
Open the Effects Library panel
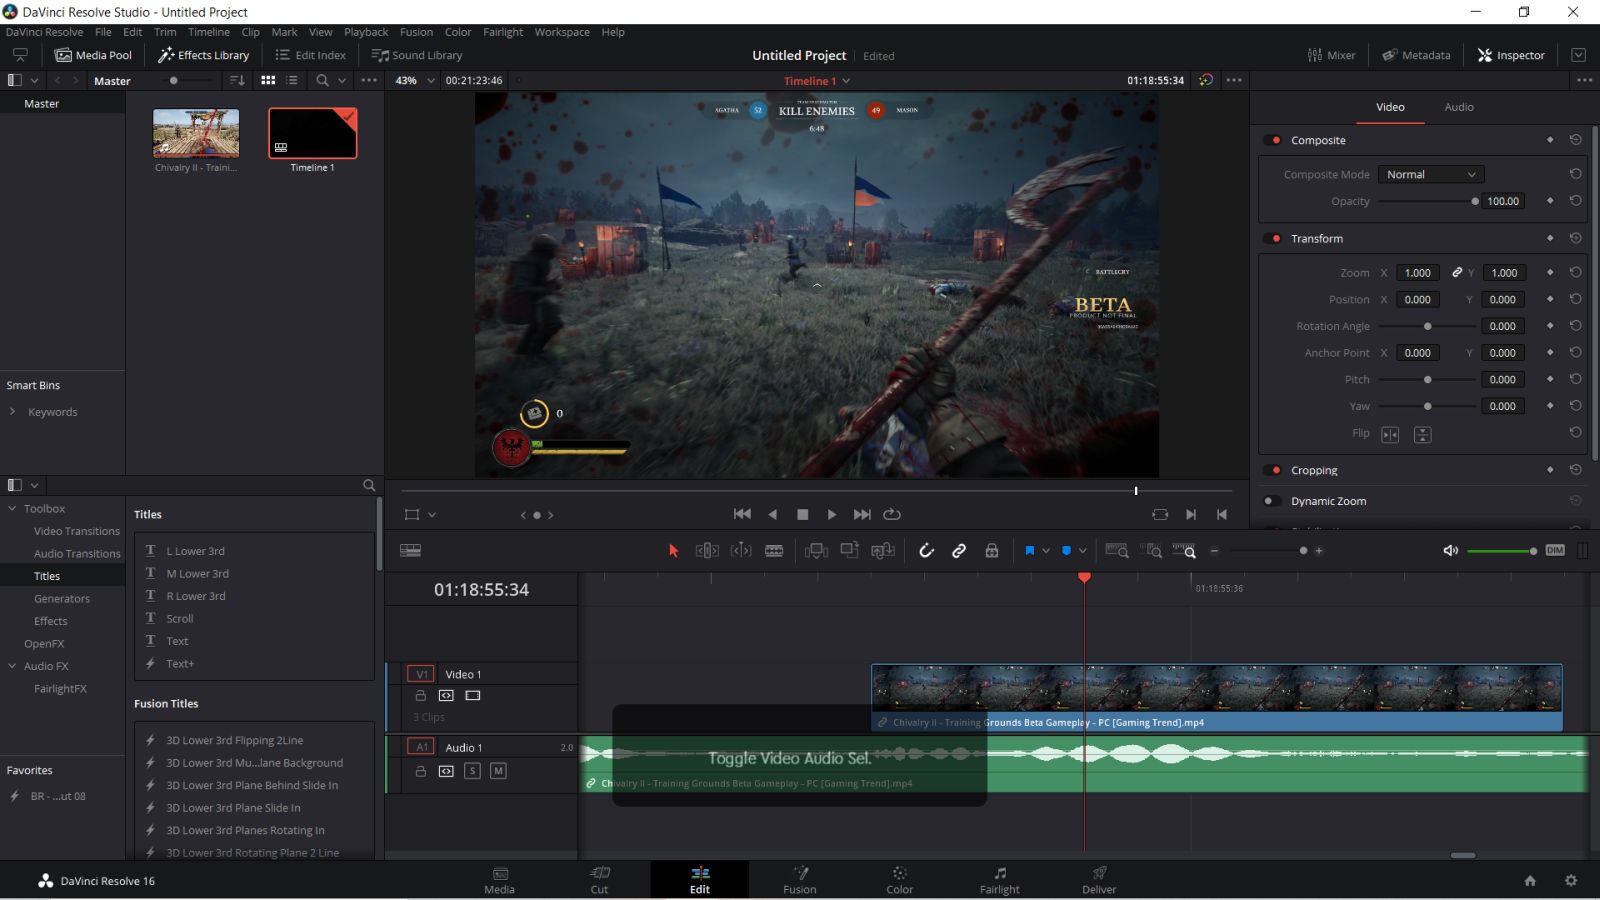pos(203,55)
